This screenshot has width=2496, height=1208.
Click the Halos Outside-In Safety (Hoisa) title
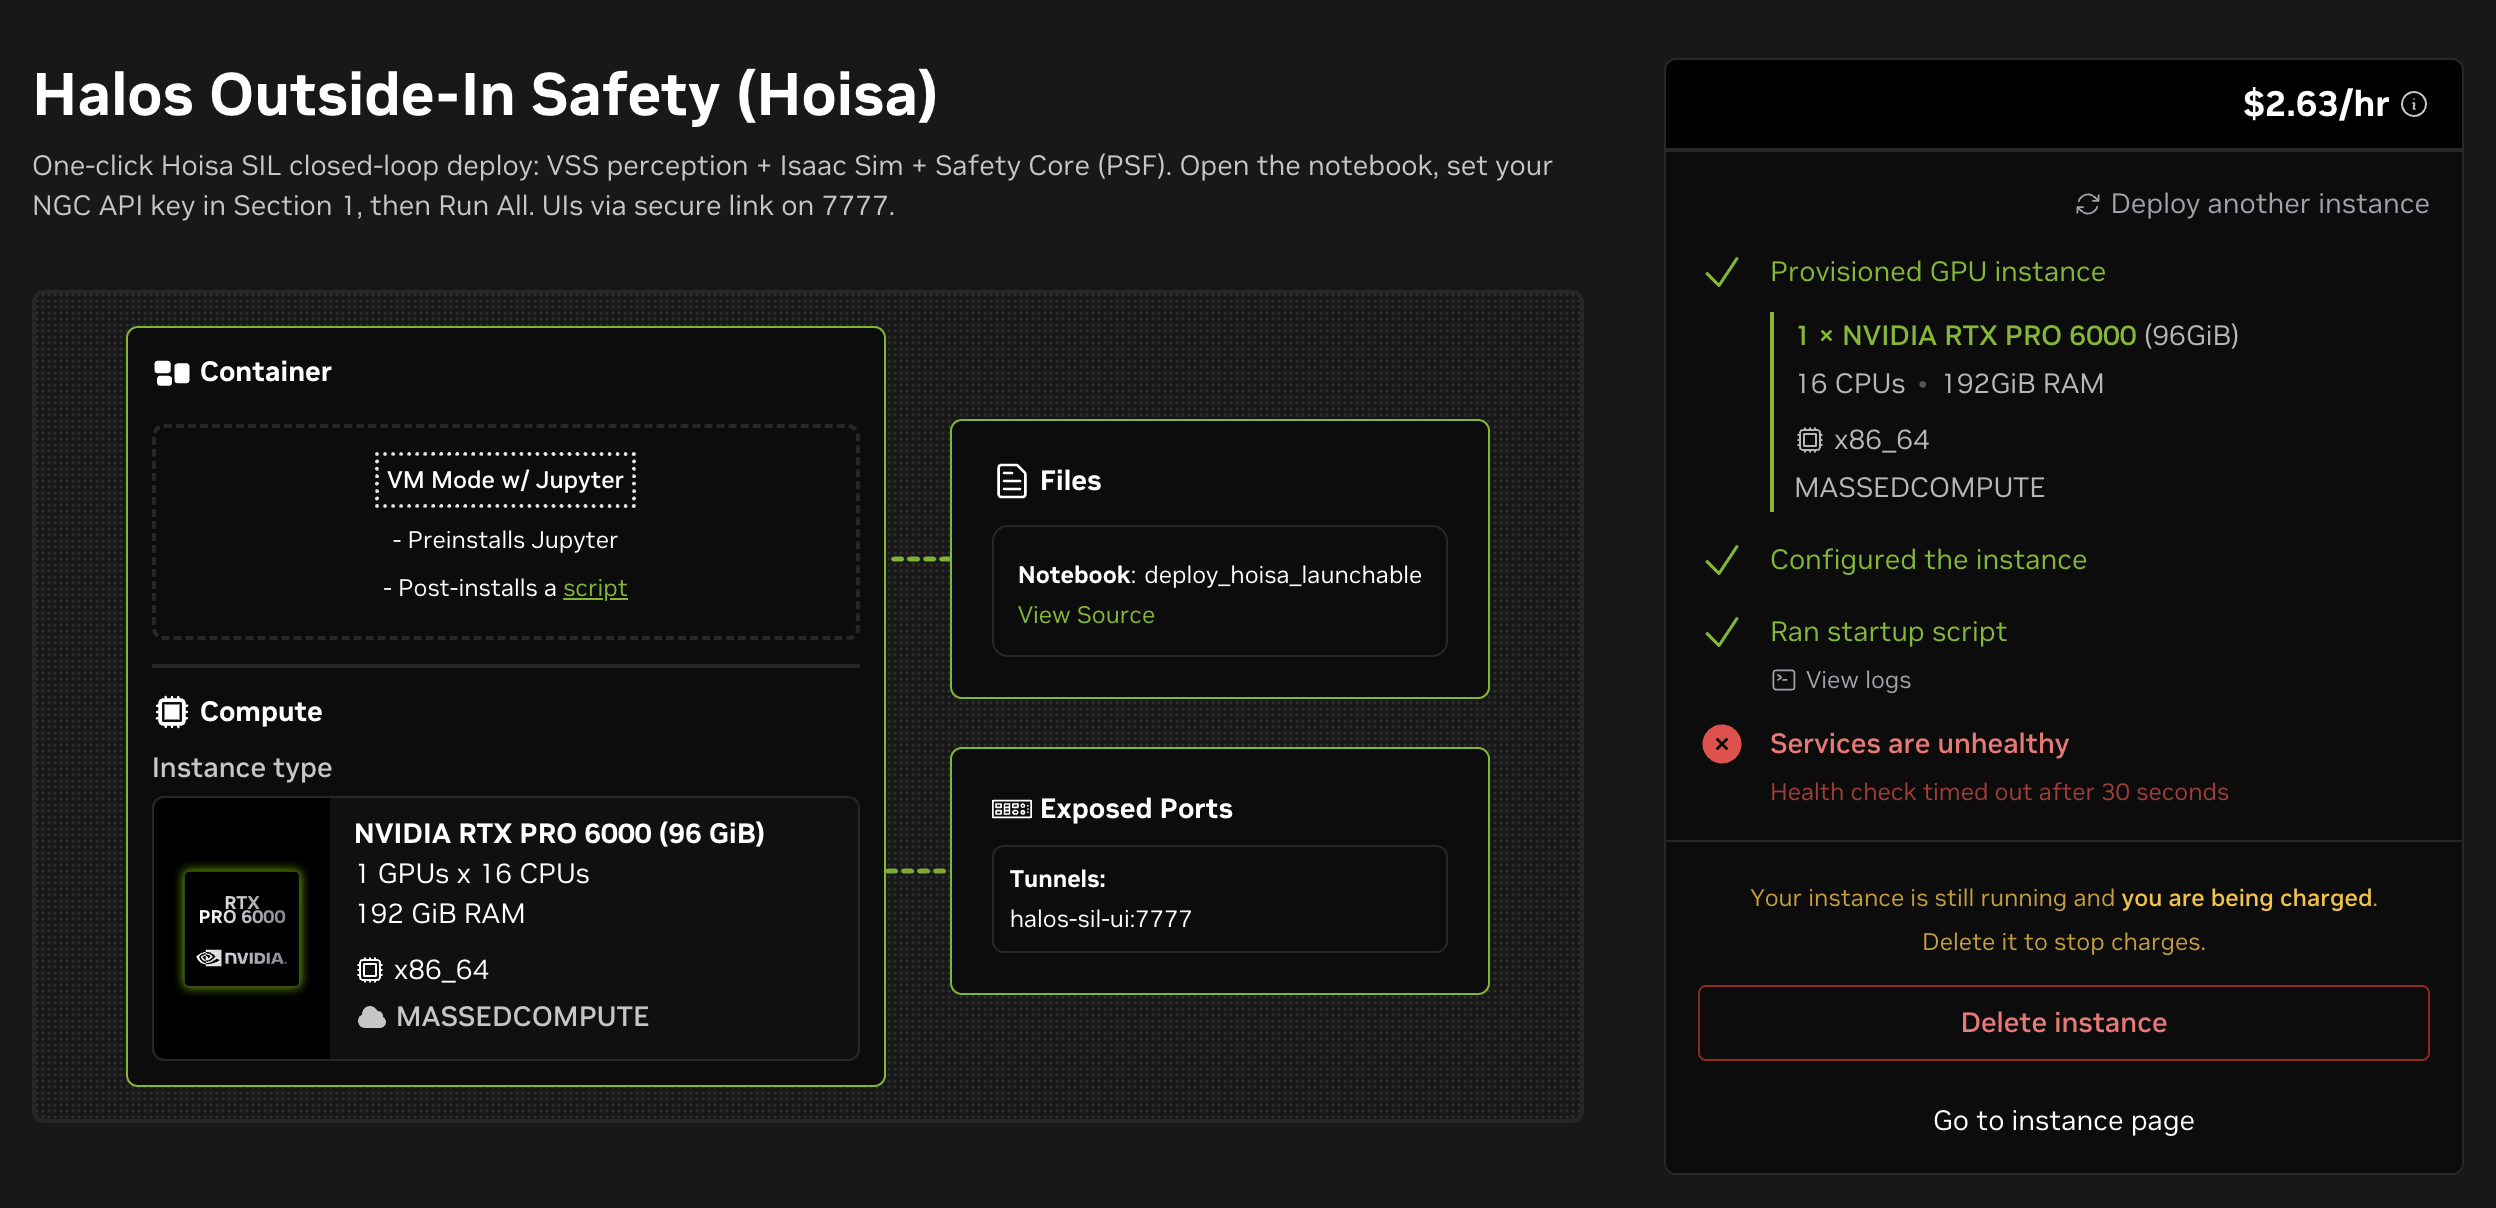click(486, 95)
